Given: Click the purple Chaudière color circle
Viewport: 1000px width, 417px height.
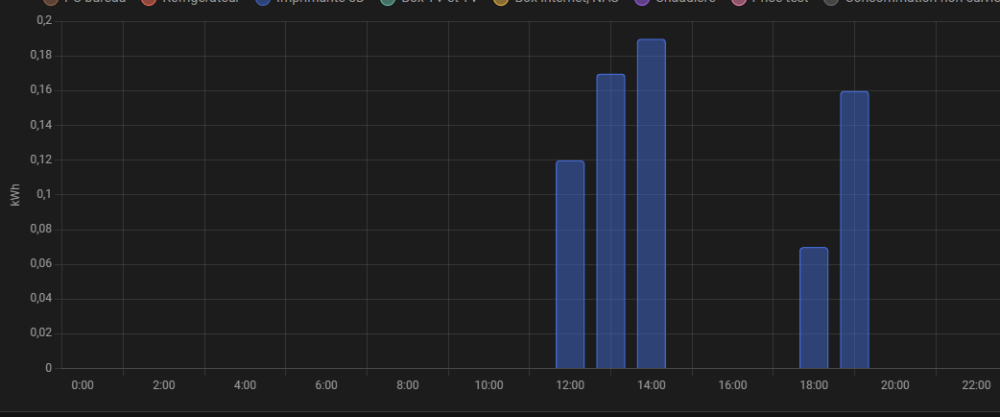Looking at the screenshot, I should click(642, 1).
